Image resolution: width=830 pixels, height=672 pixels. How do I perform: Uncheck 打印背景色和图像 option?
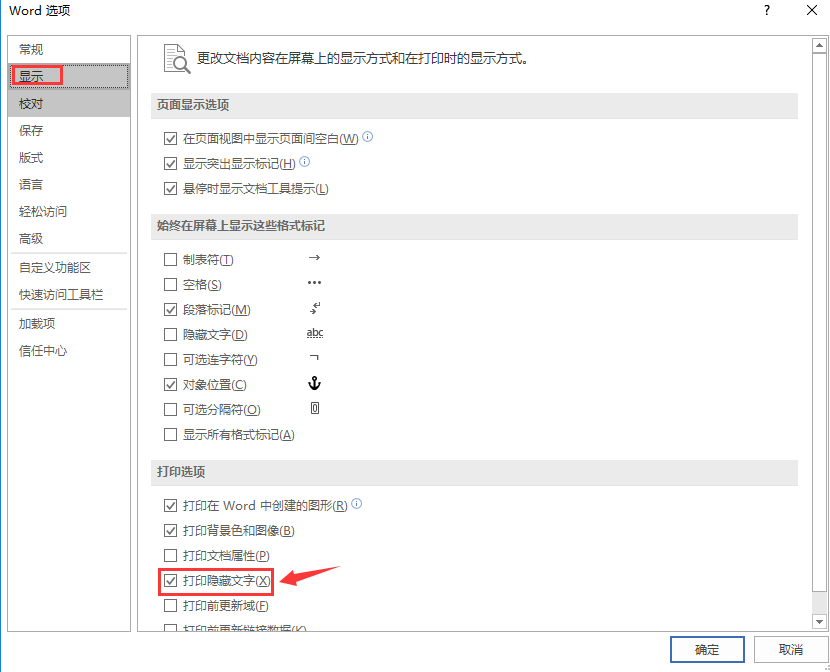pyautogui.click(x=170, y=531)
